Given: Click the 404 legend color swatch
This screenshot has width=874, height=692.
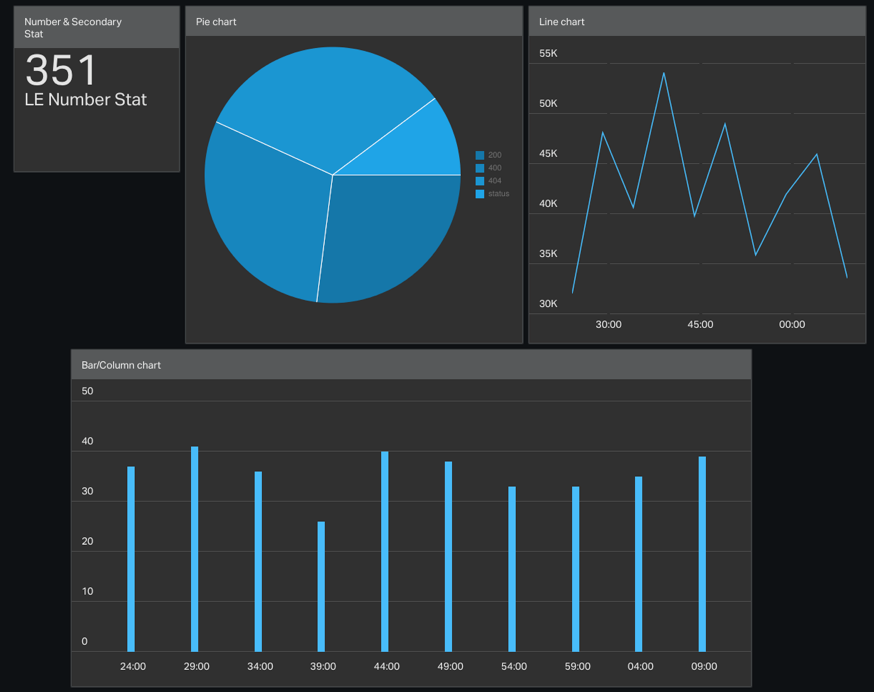Looking at the screenshot, I should point(480,181).
